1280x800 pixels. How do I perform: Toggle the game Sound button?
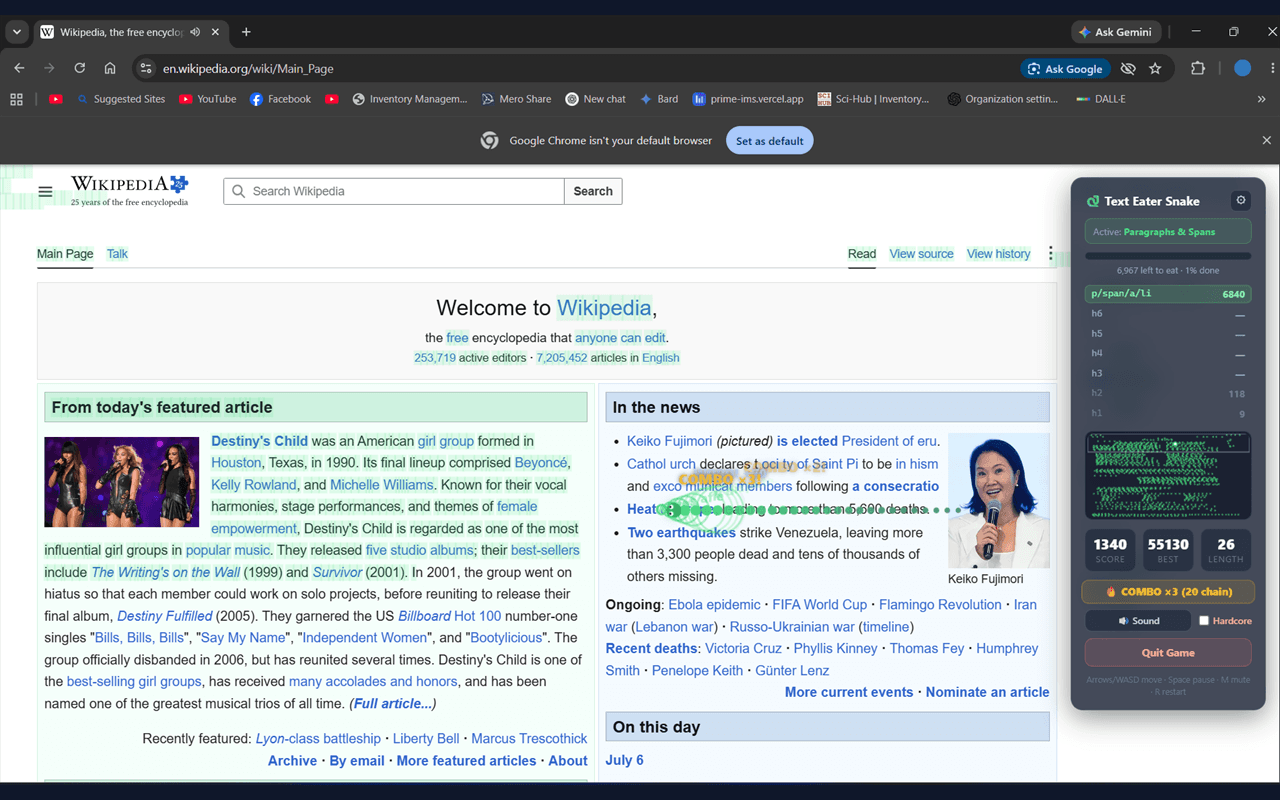1138,621
